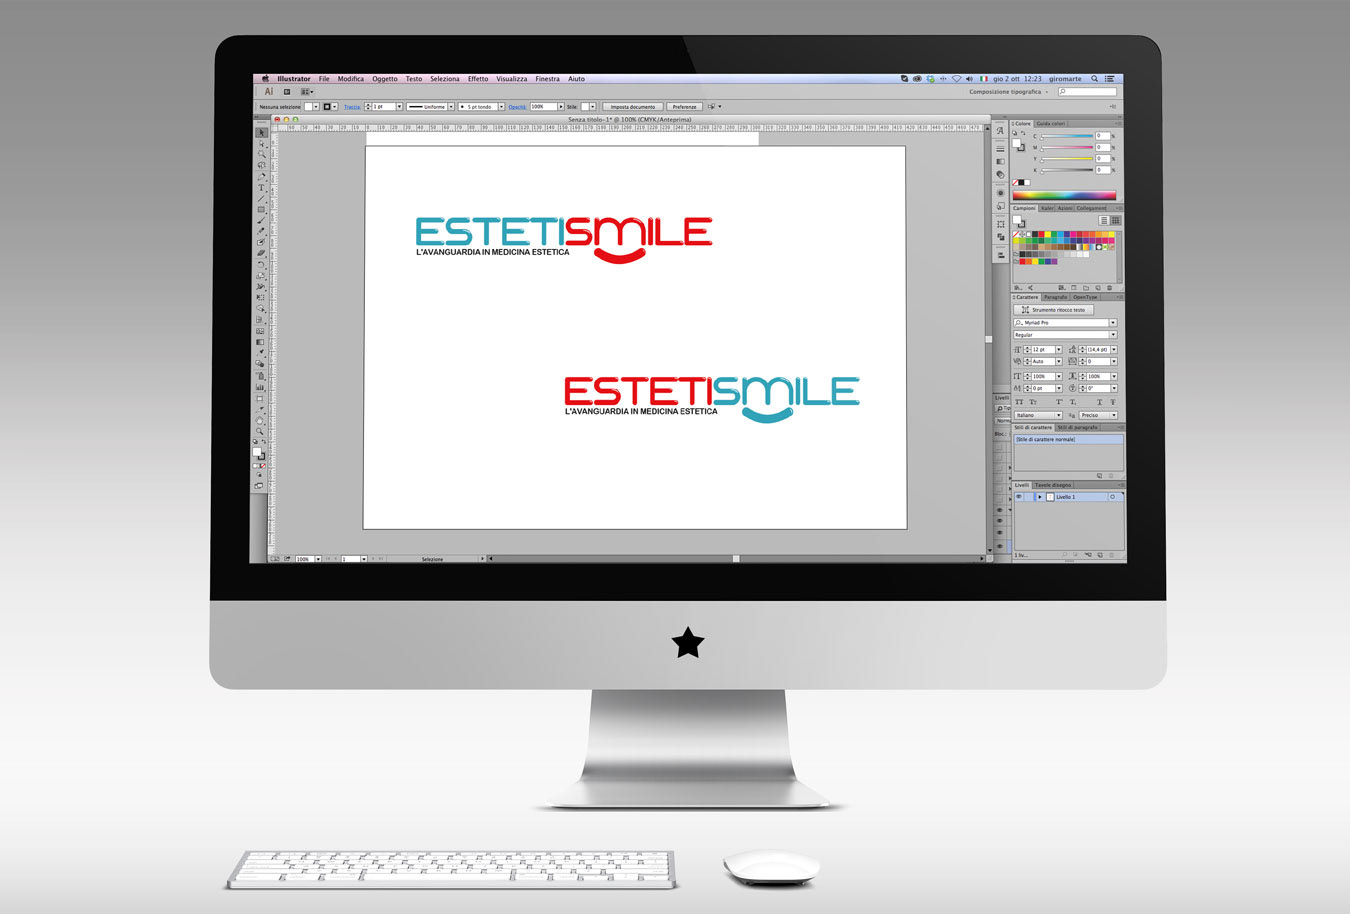1350x914 pixels.
Task: Select the Paintbrush tool
Action: (261, 220)
